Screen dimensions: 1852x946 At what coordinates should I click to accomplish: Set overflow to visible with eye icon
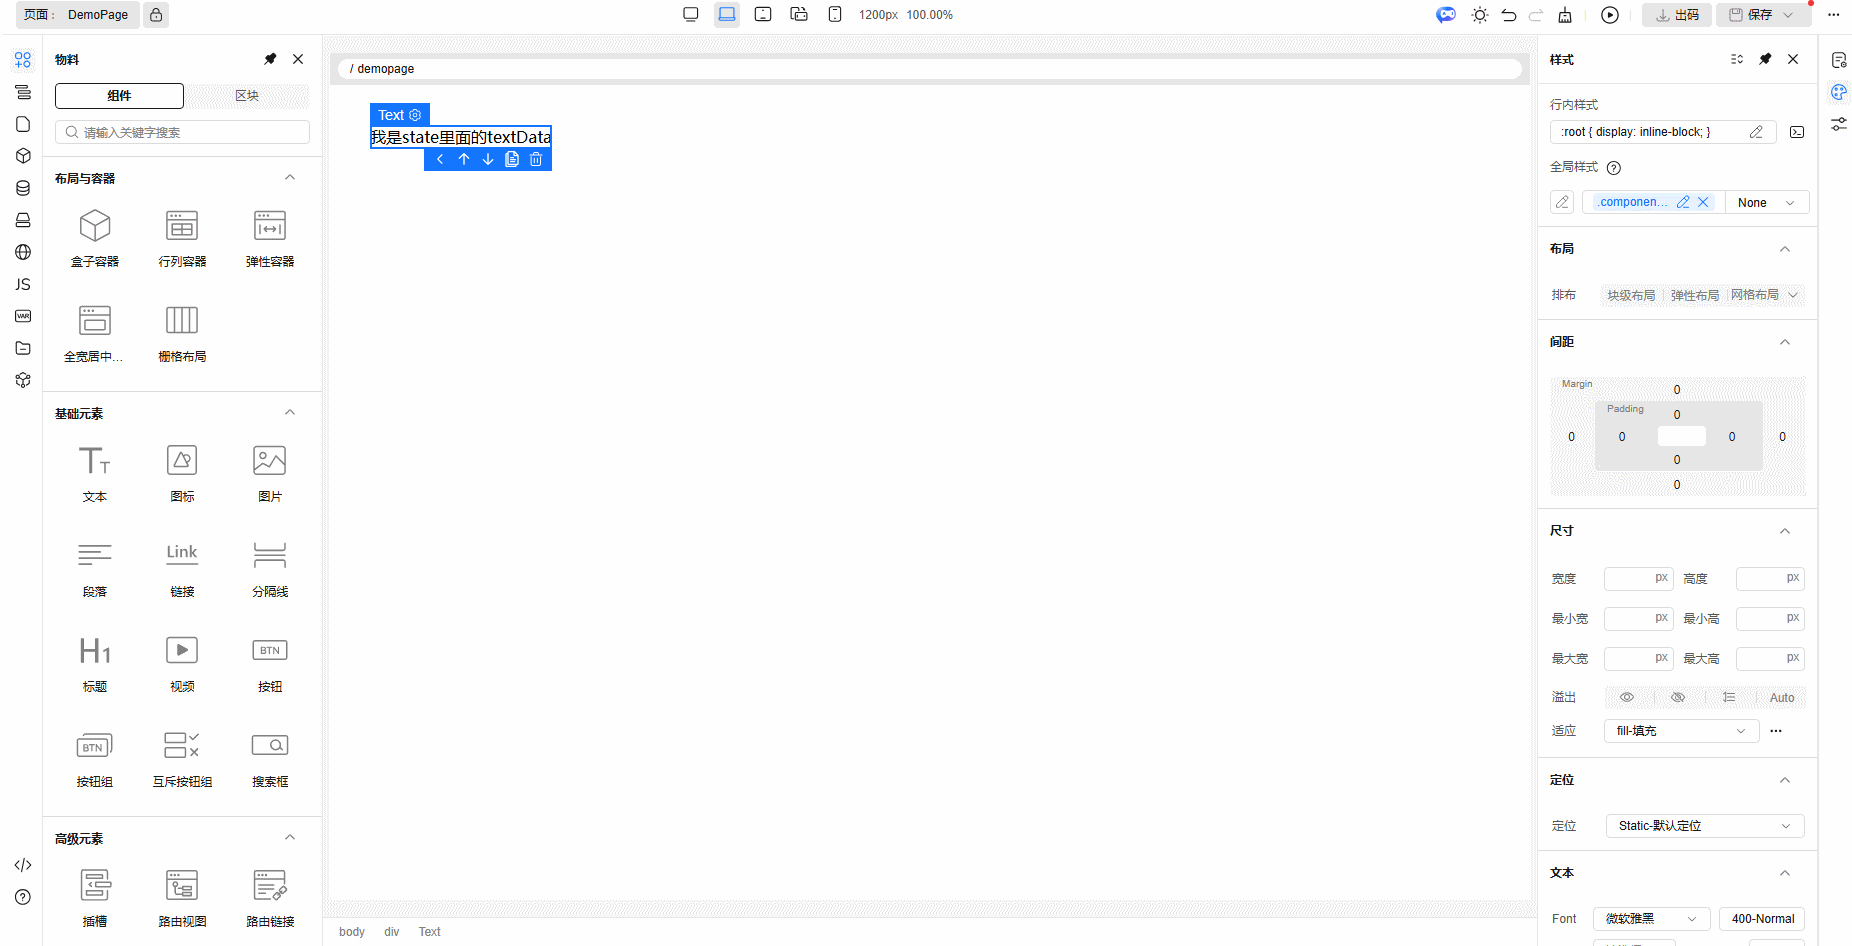pyautogui.click(x=1627, y=698)
